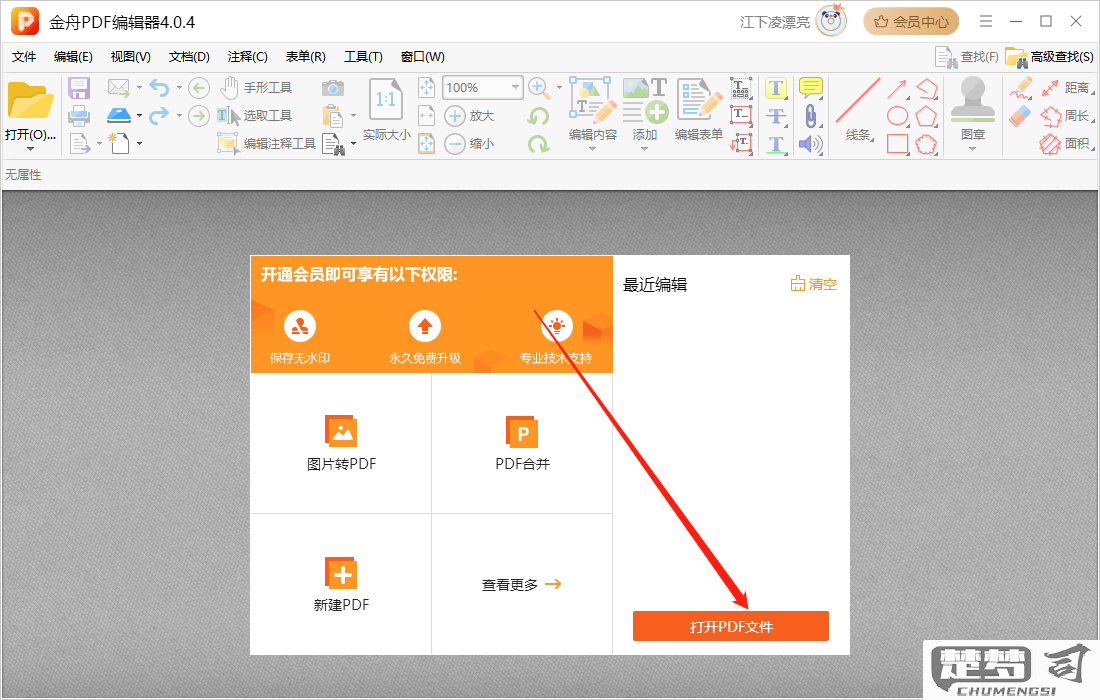This screenshot has width=1100, height=700.
Task: Click the Undo arrow icon
Action: (160, 88)
